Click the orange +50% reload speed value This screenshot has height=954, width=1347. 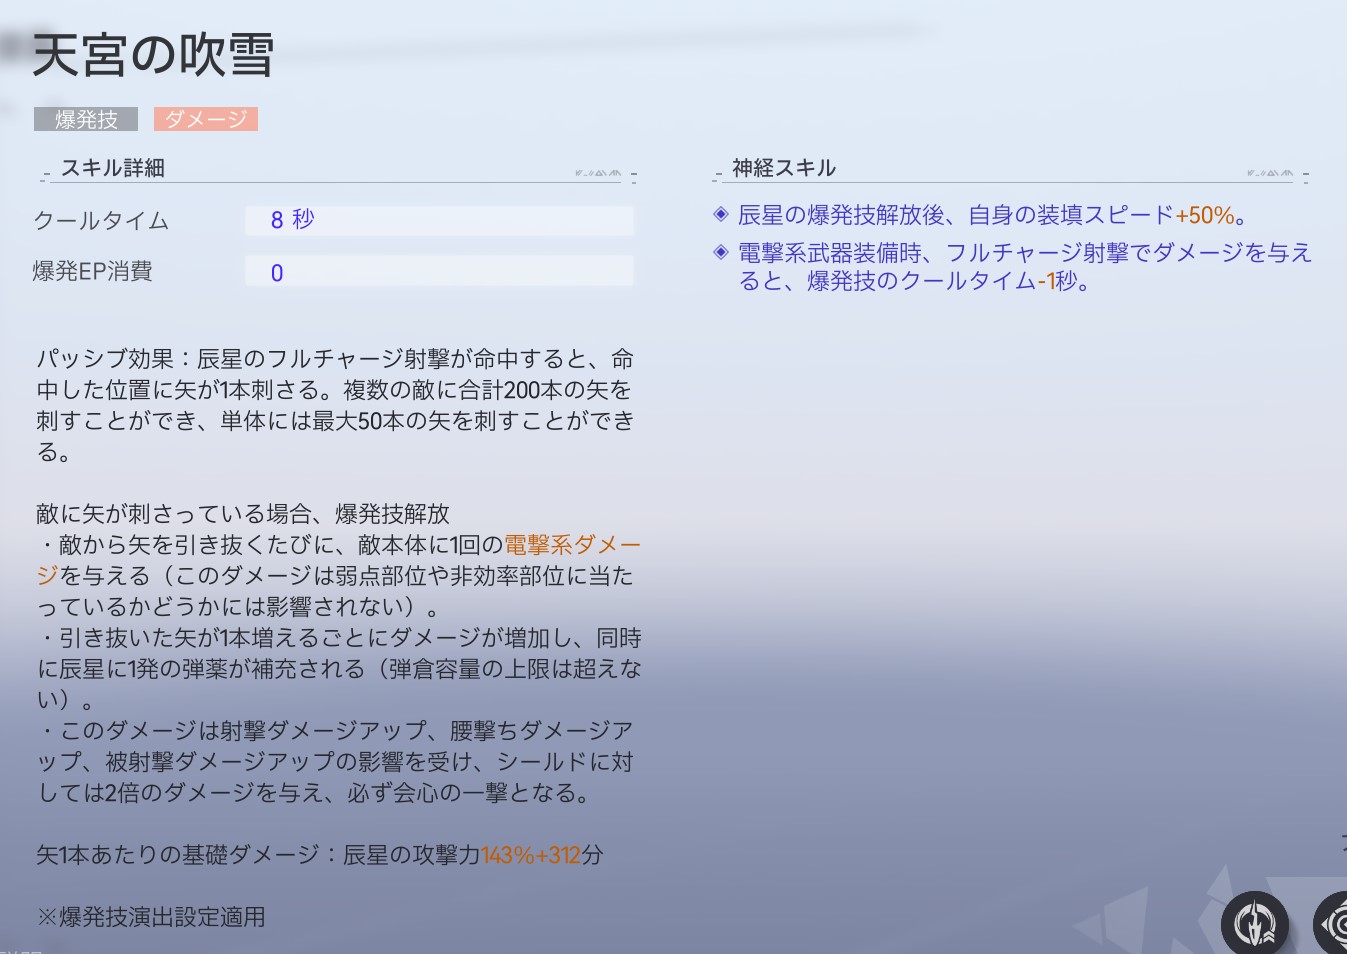(x=1205, y=215)
